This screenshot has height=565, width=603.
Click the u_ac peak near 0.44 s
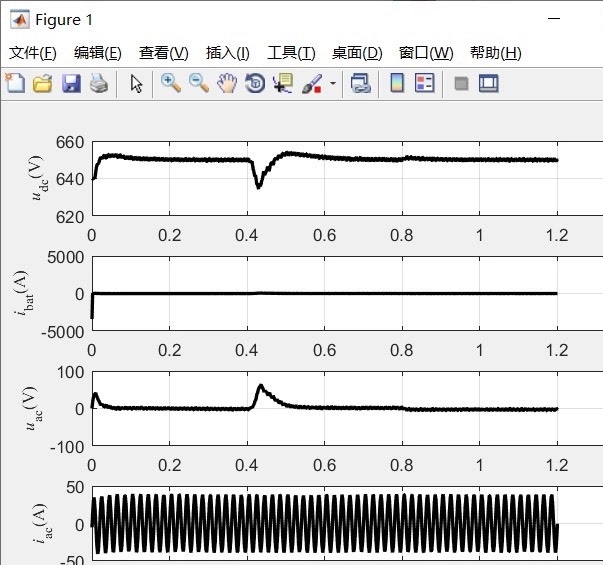tap(261, 387)
